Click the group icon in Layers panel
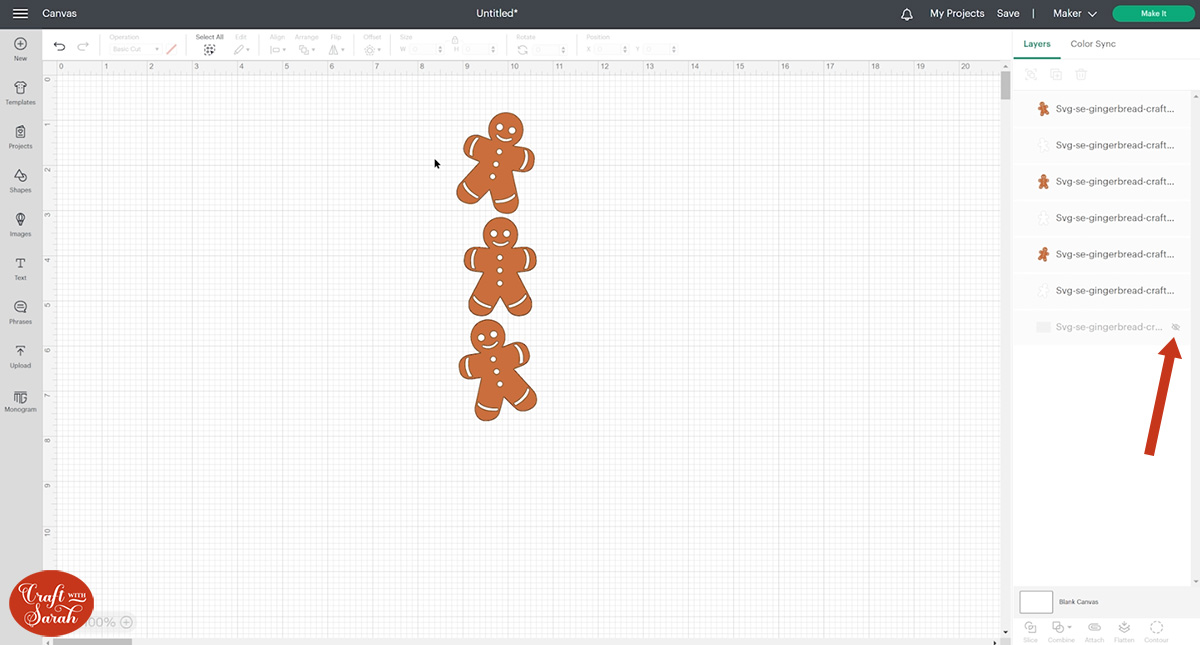 pyautogui.click(x=1031, y=75)
